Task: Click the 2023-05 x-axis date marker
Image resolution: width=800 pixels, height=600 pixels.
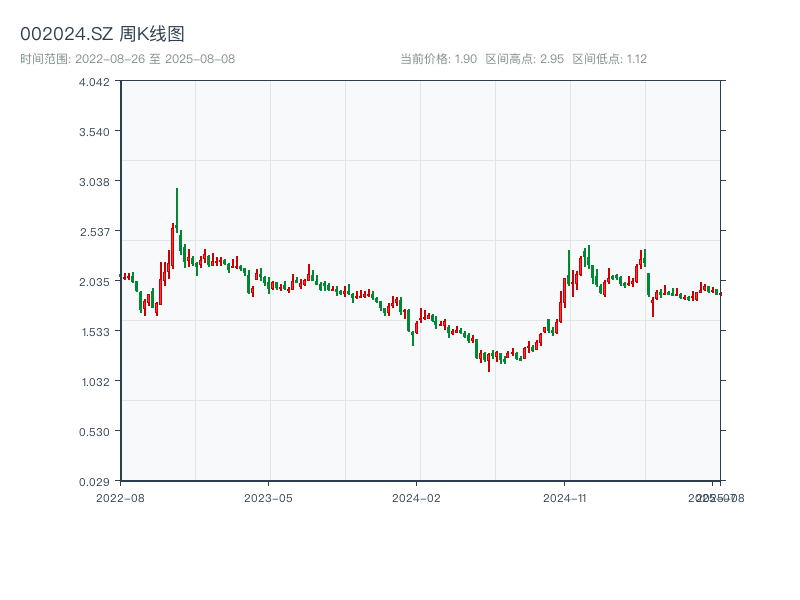Action: (268, 497)
